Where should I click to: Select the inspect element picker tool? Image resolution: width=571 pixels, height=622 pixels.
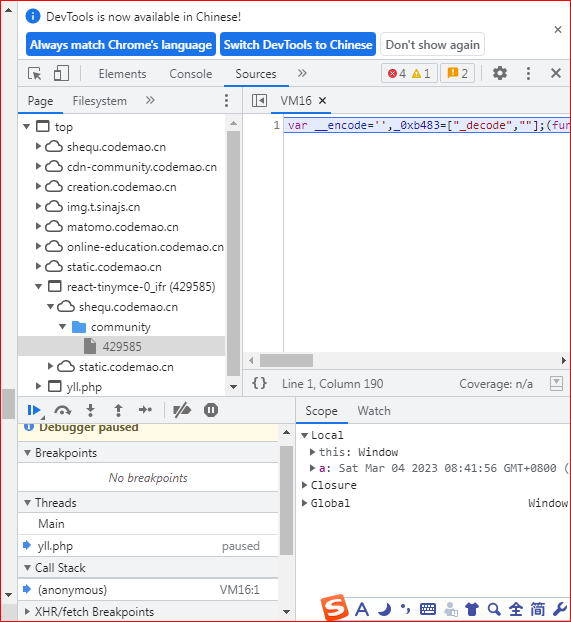(35, 73)
